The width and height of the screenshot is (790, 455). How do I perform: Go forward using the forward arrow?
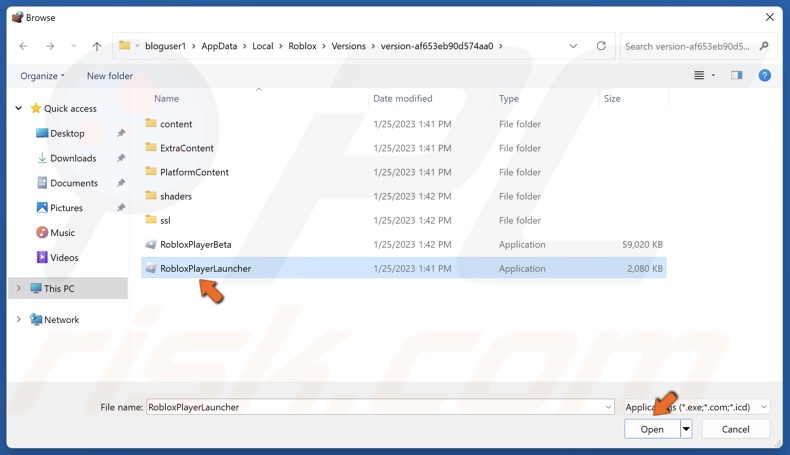coord(50,46)
